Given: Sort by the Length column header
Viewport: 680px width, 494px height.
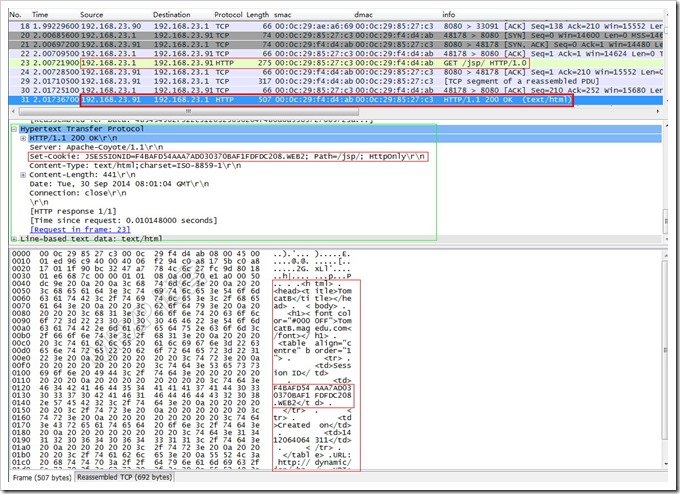Looking at the screenshot, I should (258, 15).
